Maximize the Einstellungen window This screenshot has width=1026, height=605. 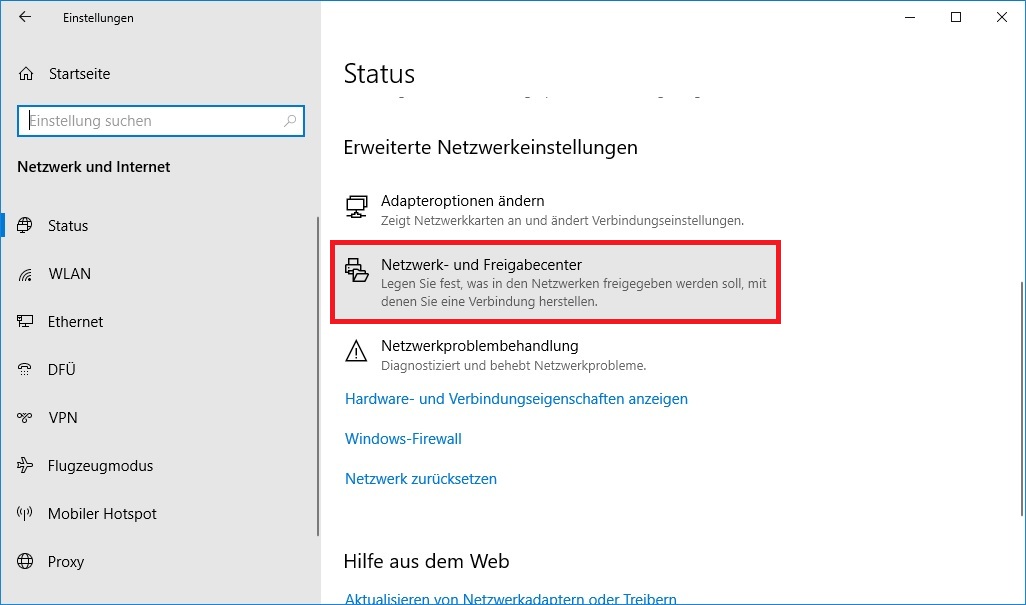956,18
